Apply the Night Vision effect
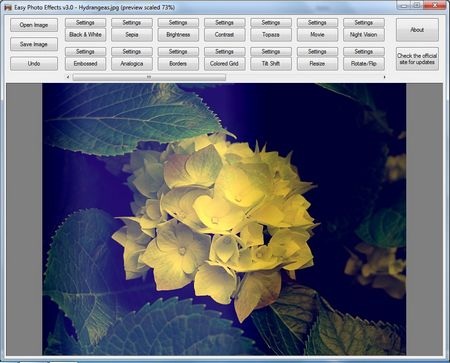 pos(364,35)
